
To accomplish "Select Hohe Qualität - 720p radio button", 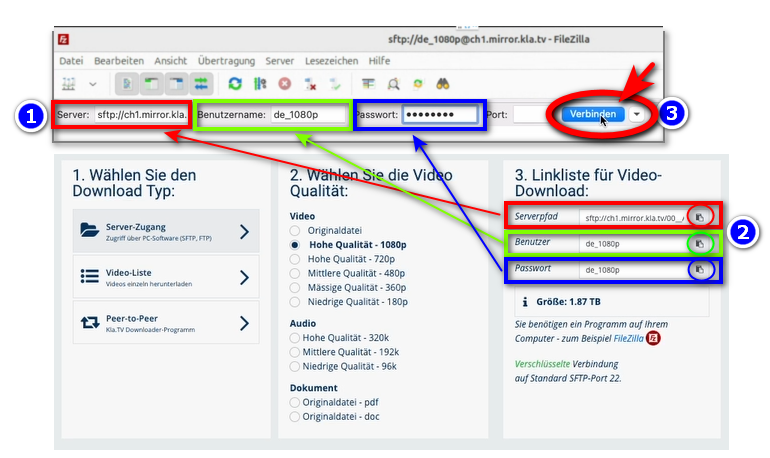I will (x=295, y=259).
